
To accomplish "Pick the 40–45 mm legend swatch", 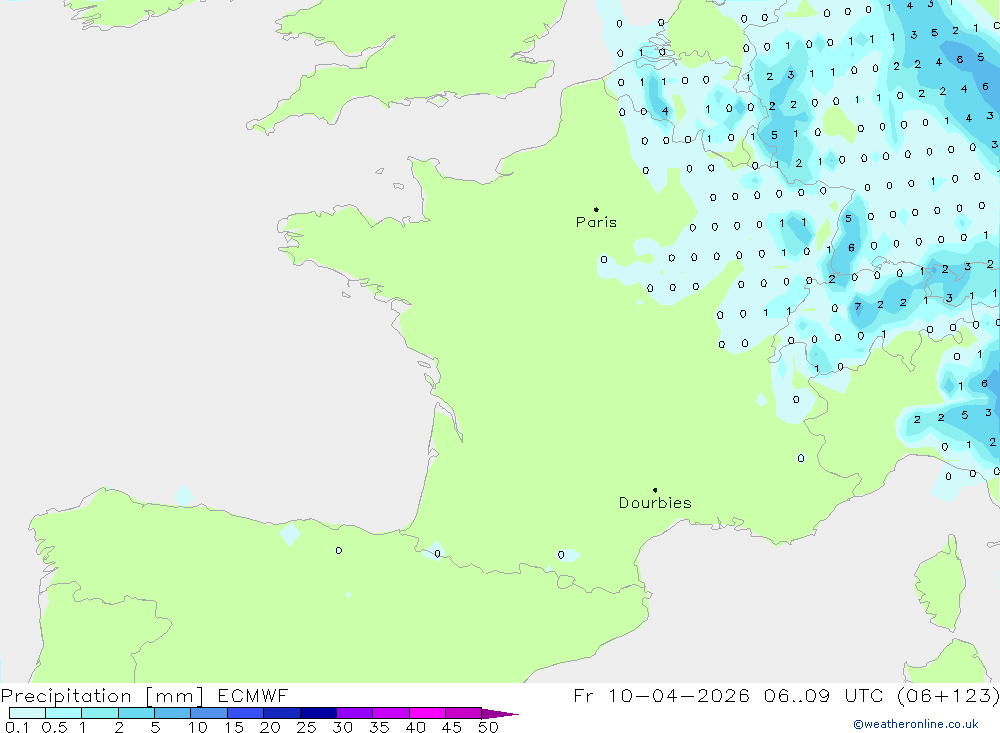I will point(427,713).
